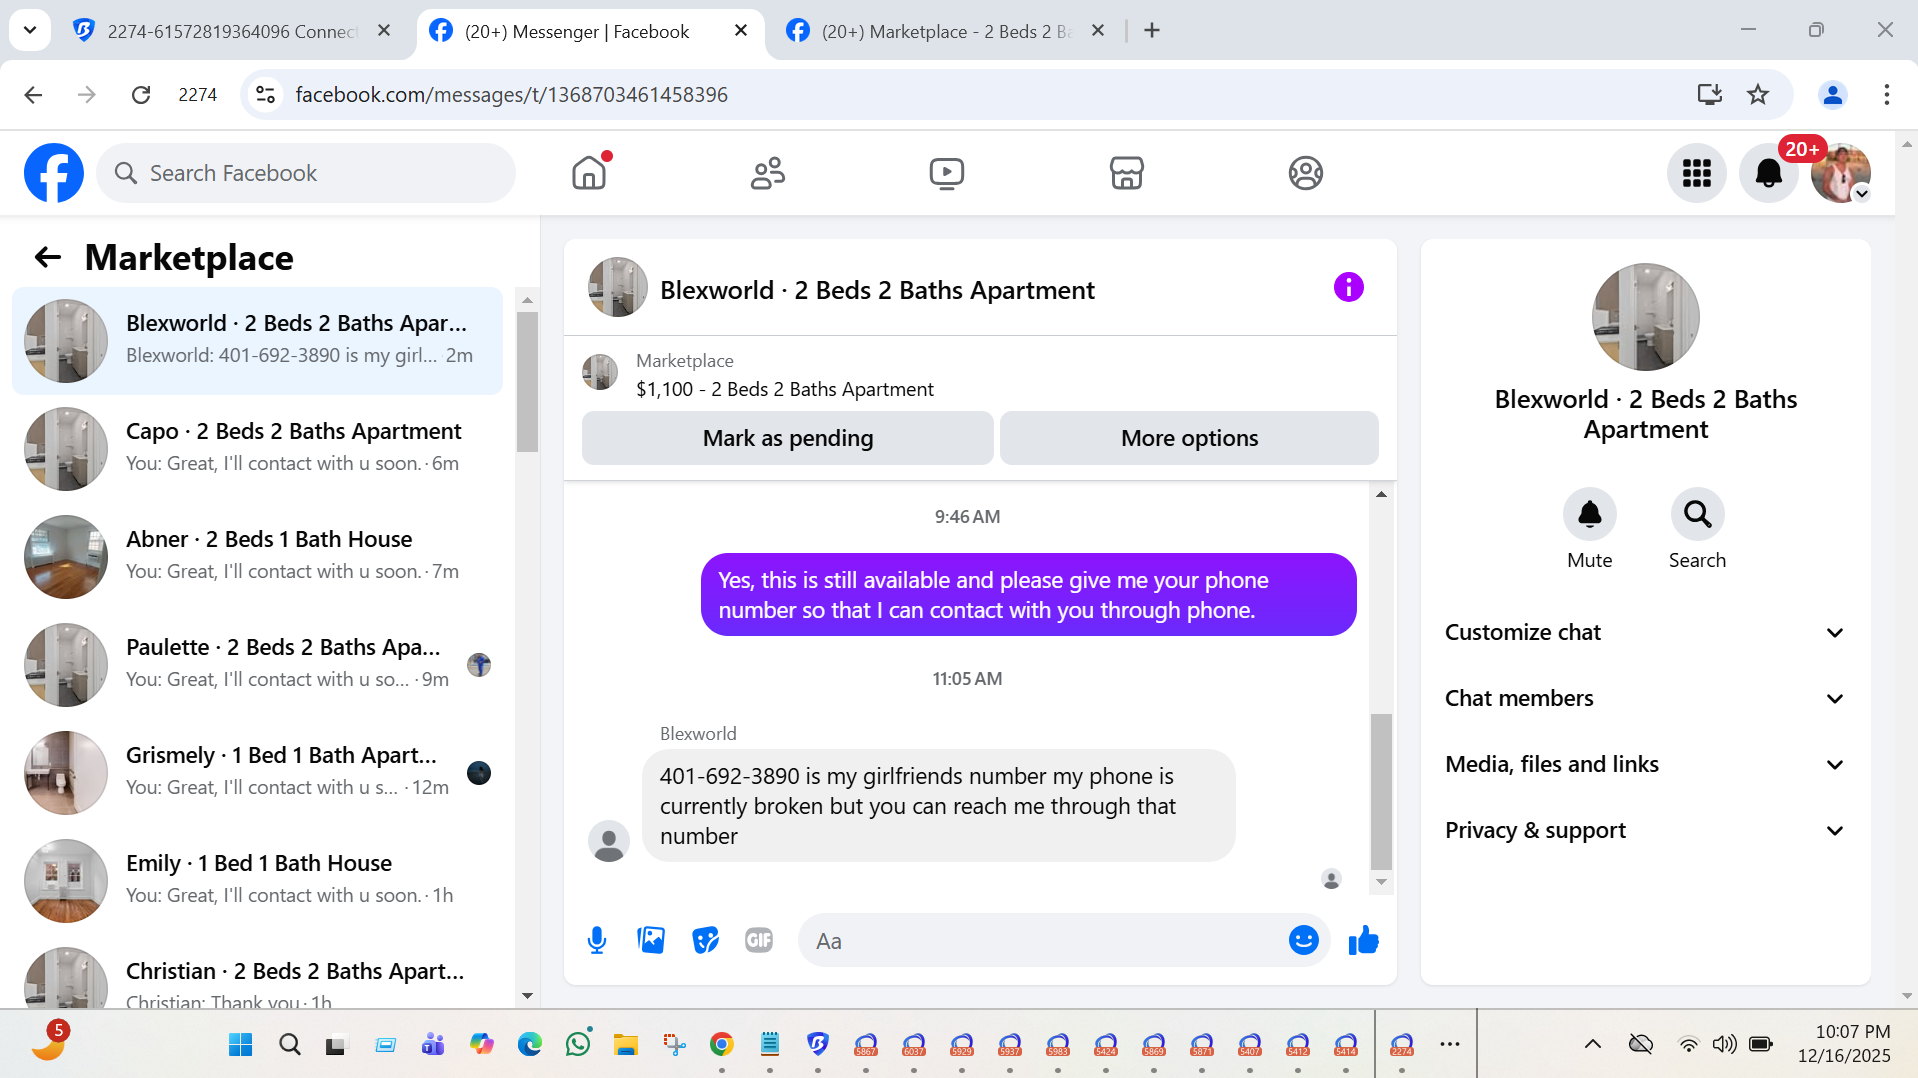Choose a GIF in the composer
The width and height of the screenshot is (1918, 1078).
pyautogui.click(x=759, y=940)
